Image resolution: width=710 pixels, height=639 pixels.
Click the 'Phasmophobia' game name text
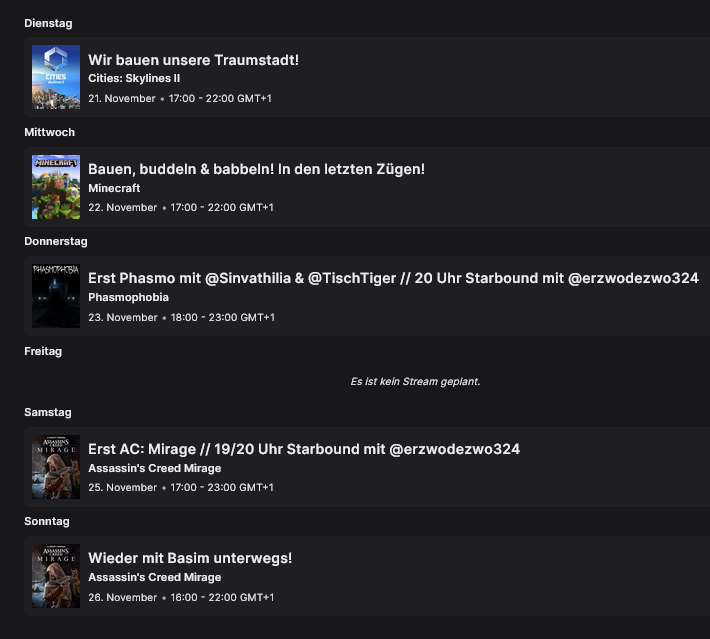(x=129, y=298)
